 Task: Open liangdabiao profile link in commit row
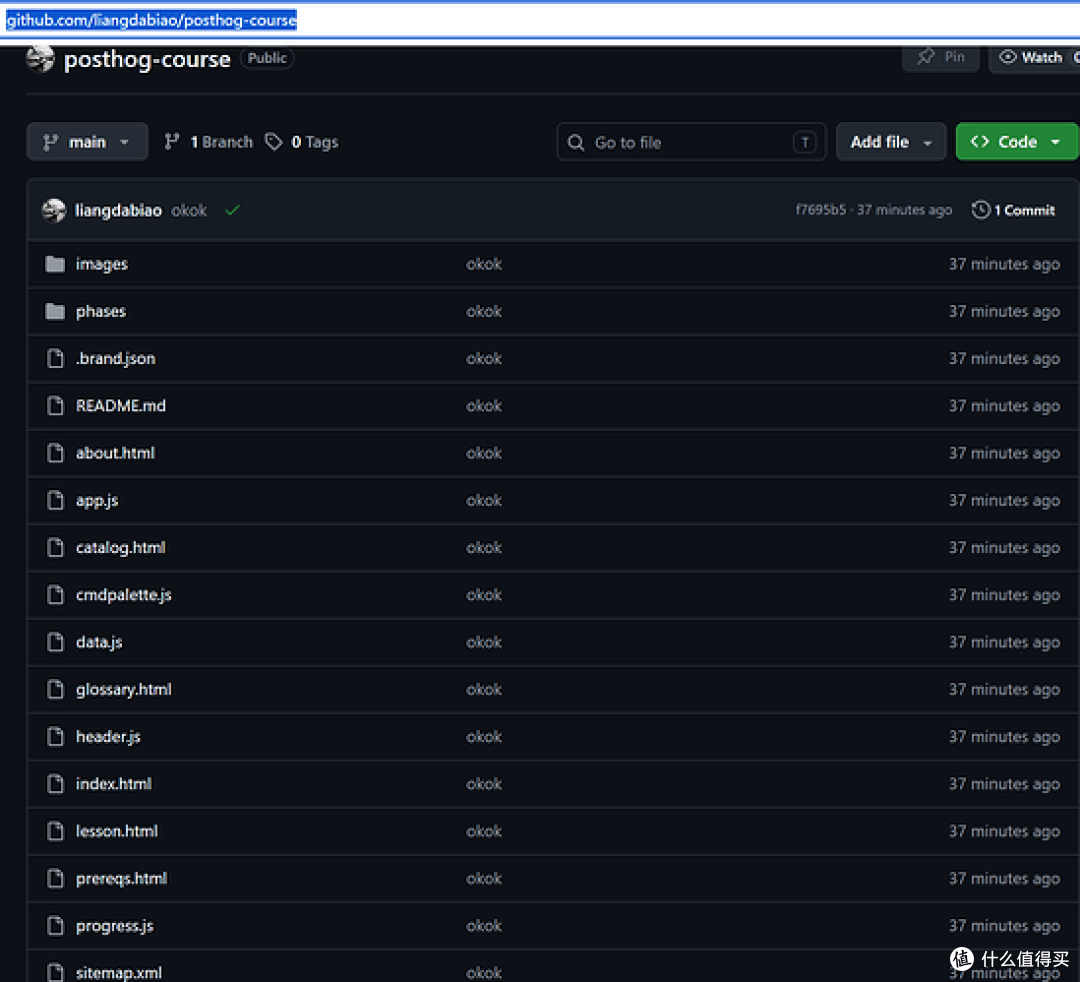[x=118, y=210]
